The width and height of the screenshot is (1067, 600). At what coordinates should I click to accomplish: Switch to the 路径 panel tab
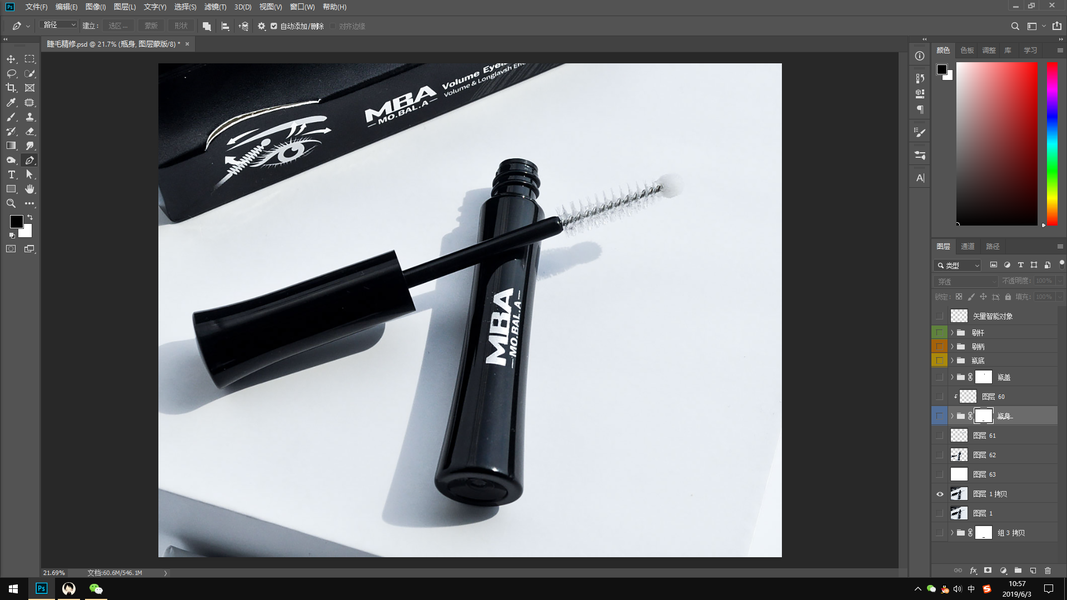(993, 246)
